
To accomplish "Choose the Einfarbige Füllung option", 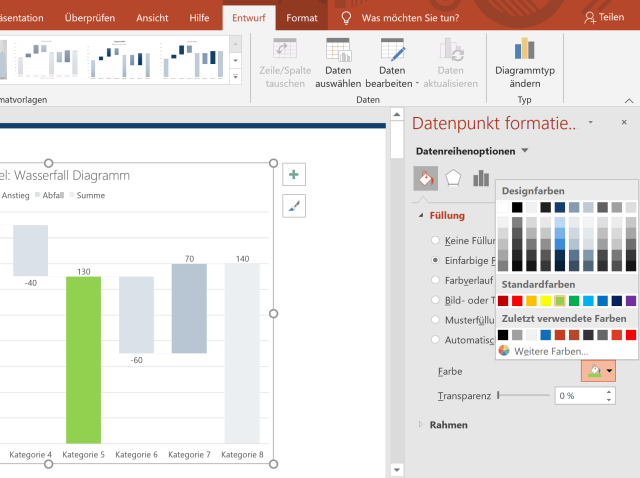I will coord(434,259).
